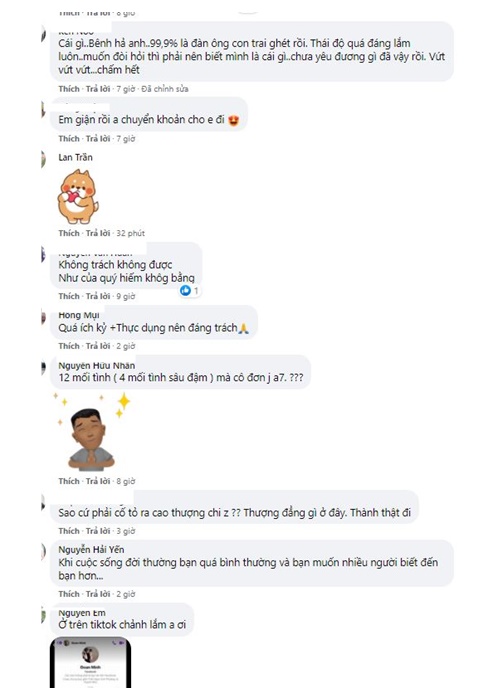Image resolution: width=491 pixels, height=700 pixels.
Task: Click the '32 phút' timestamp on Lan Trần's comment
Action: [x=130, y=233]
